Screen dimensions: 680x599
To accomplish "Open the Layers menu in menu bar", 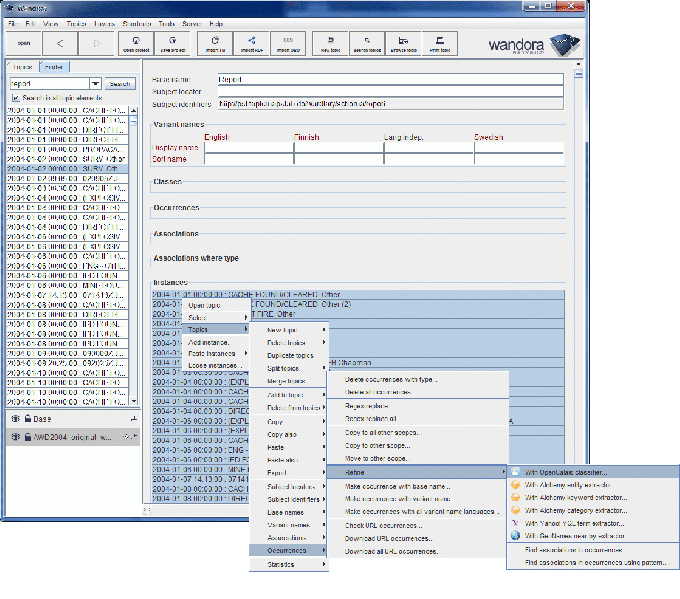I will point(104,22).
